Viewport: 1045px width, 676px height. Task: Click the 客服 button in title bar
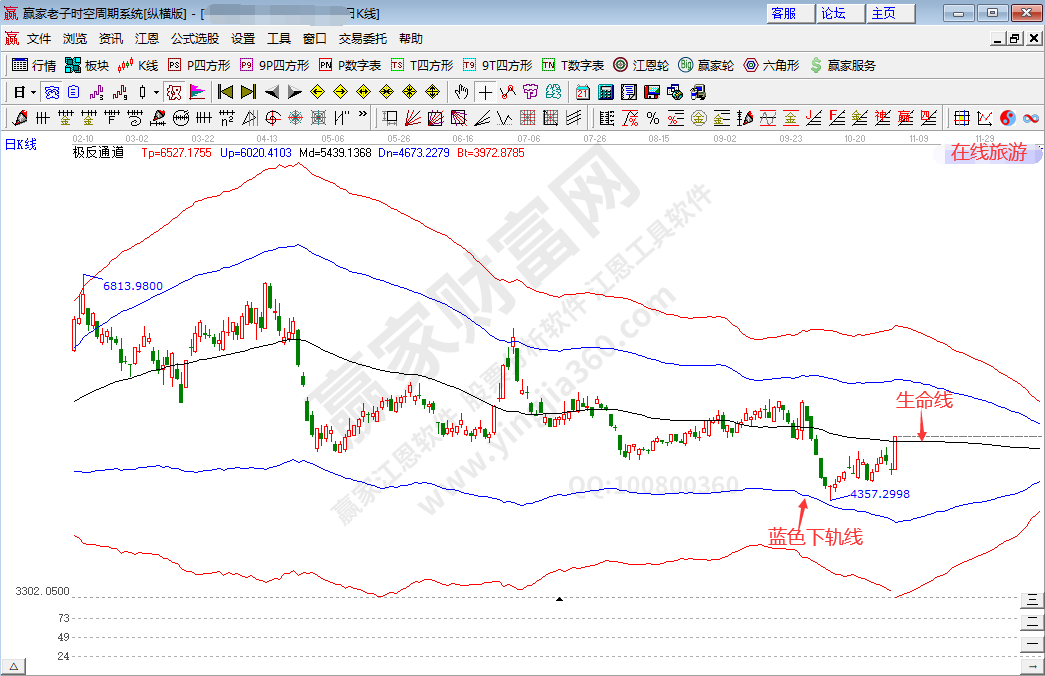(x=784, y=13)
